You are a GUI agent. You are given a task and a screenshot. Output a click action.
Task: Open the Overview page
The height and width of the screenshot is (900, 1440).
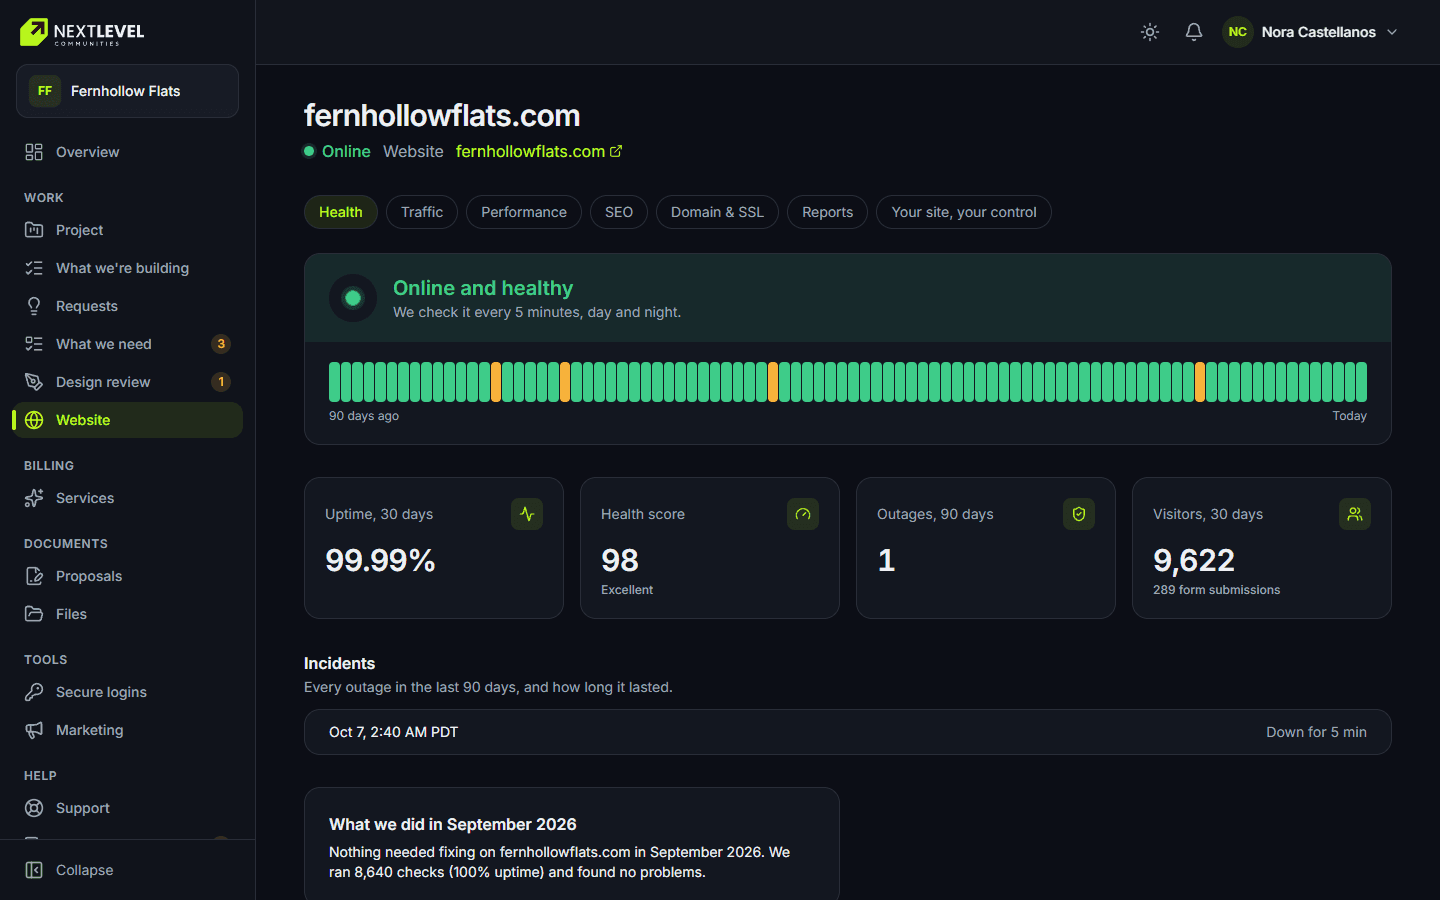pyautogui.click(x=127, y=152)
